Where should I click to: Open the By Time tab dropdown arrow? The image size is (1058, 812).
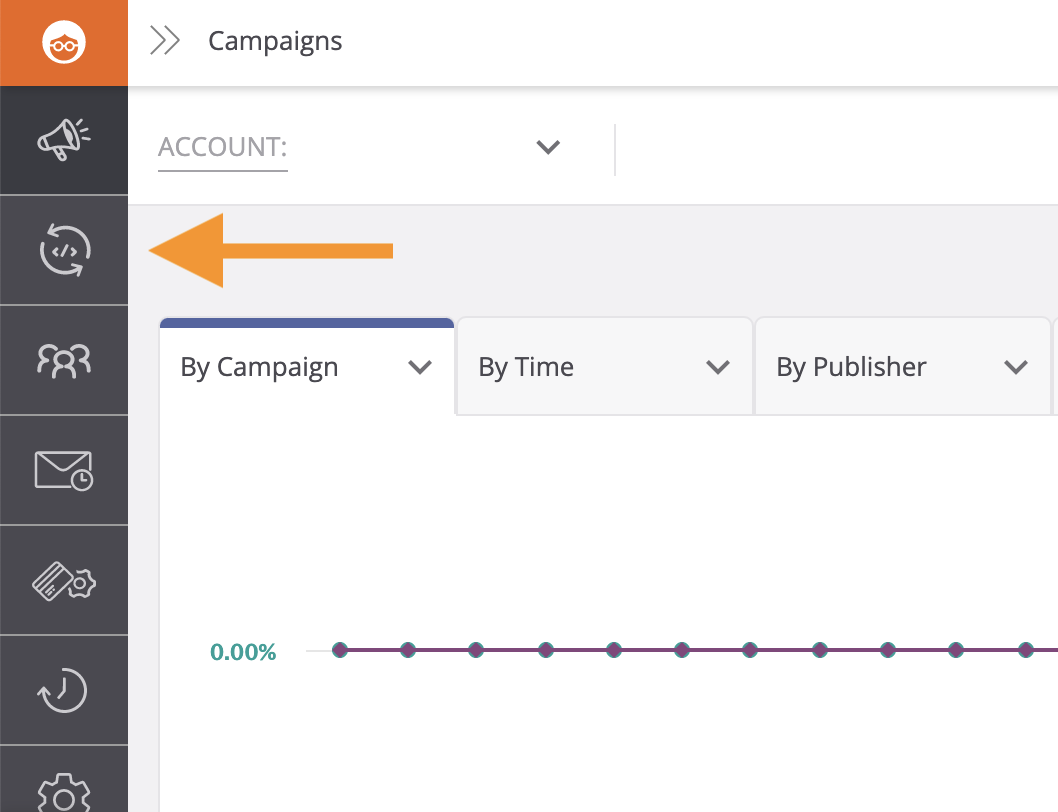[x=718, y=367]
